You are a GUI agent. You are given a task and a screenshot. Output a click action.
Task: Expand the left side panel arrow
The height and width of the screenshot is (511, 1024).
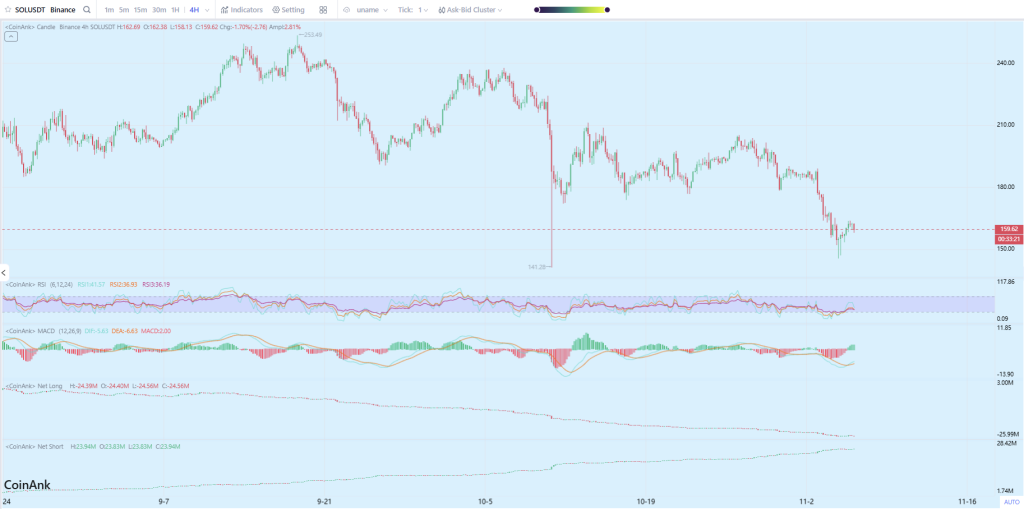coord(4,272)
